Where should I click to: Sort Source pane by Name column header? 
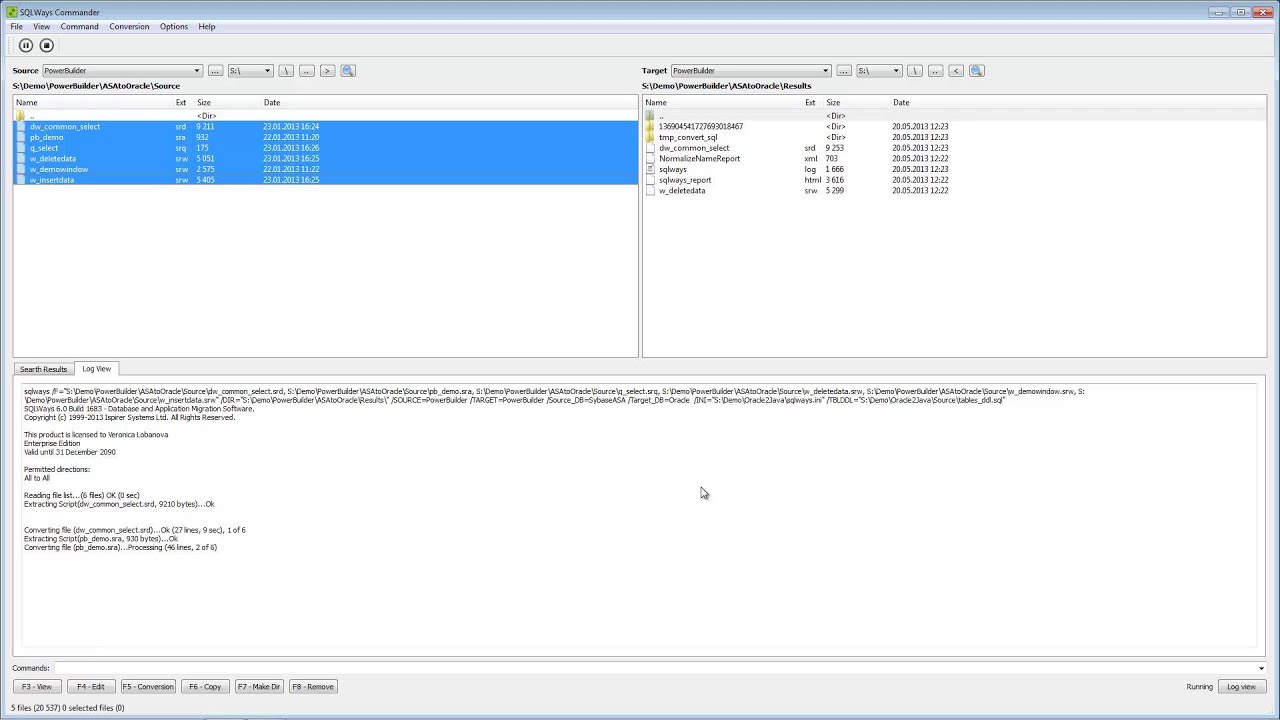(27, 103)
